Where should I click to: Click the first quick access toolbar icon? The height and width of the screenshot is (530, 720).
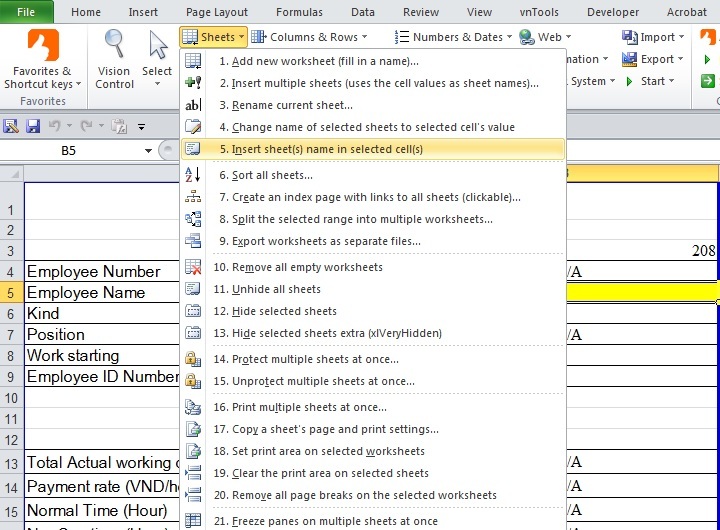pos(11,126)
